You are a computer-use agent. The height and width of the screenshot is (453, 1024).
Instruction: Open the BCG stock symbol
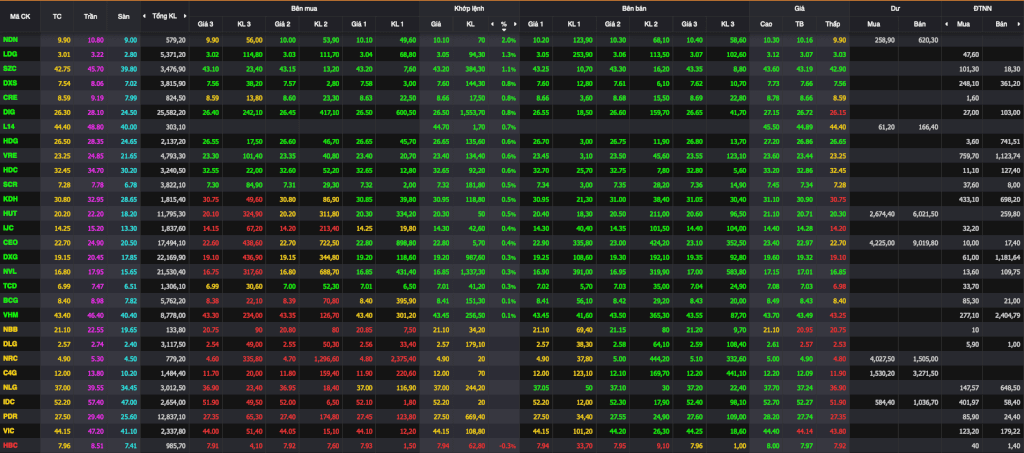[x=10, y=300]
